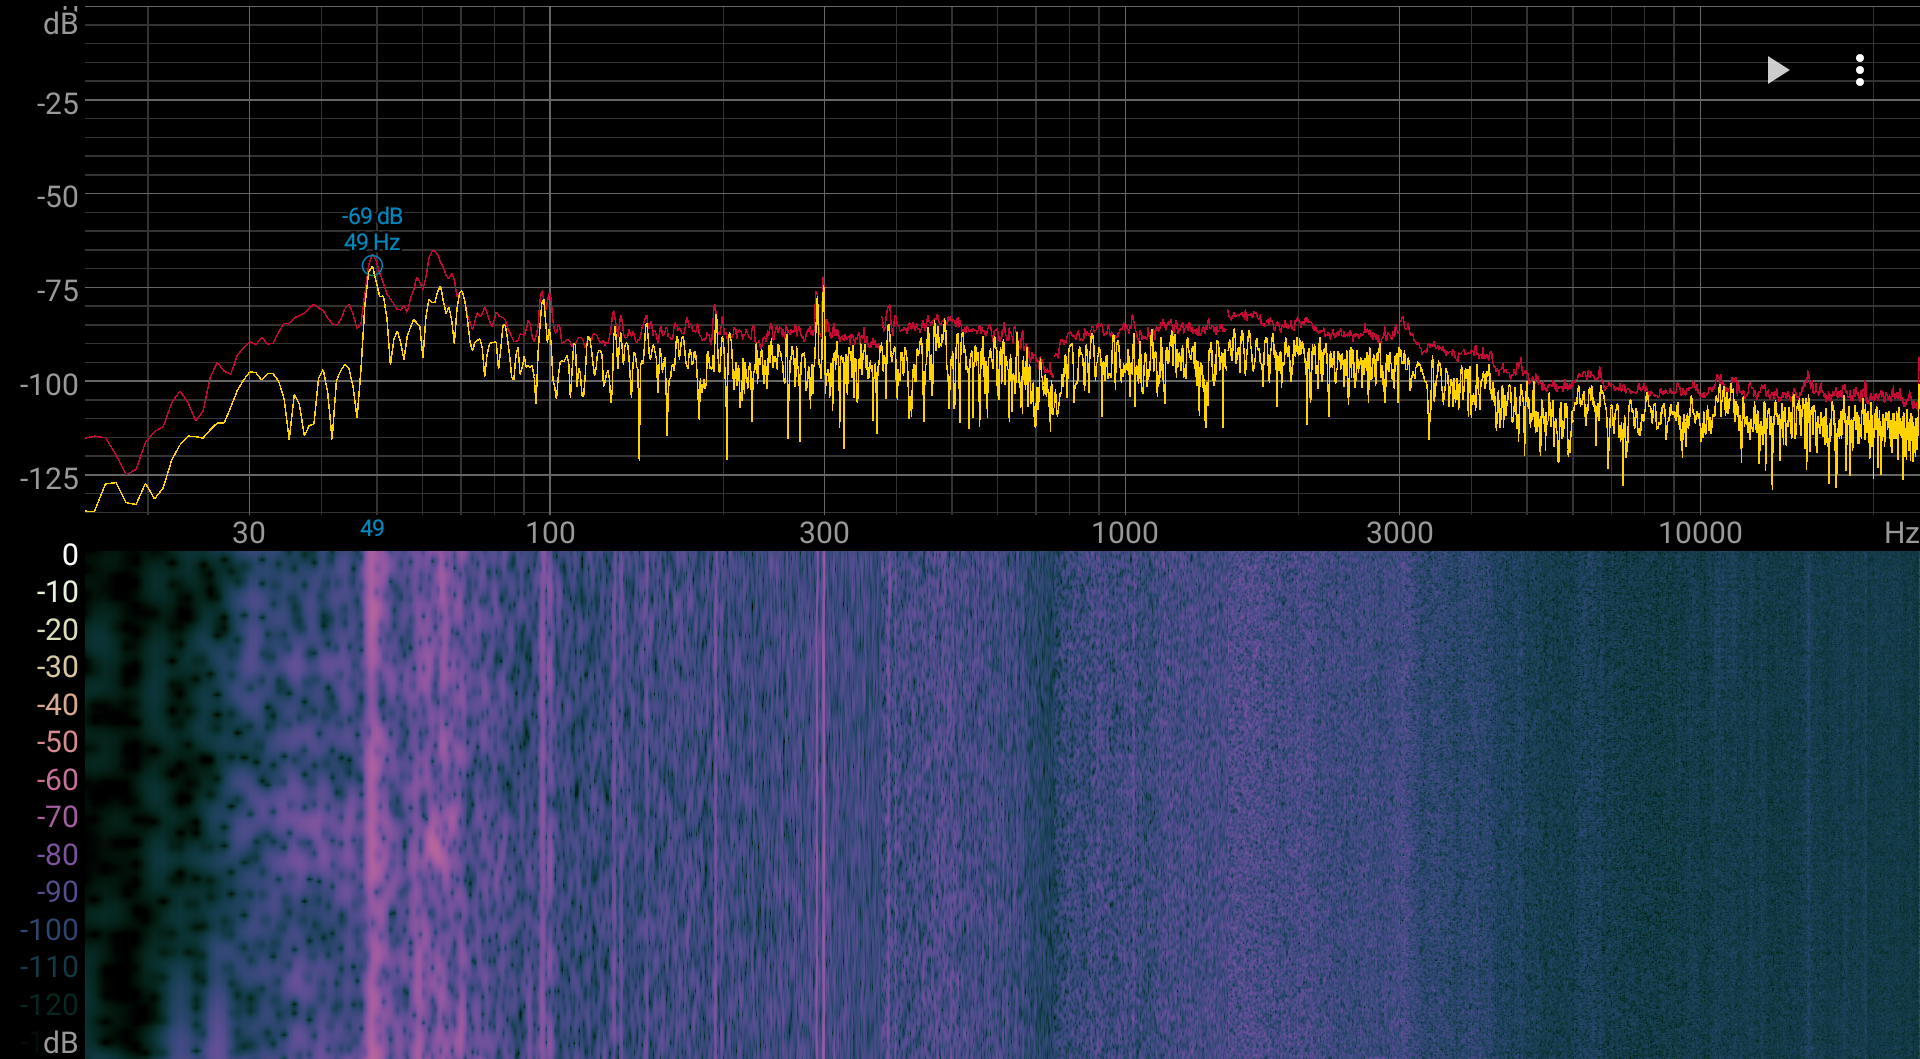Click the -100 dB spectrum axis label
This screenshot has height=1059, width=1920.
[49, 384]
